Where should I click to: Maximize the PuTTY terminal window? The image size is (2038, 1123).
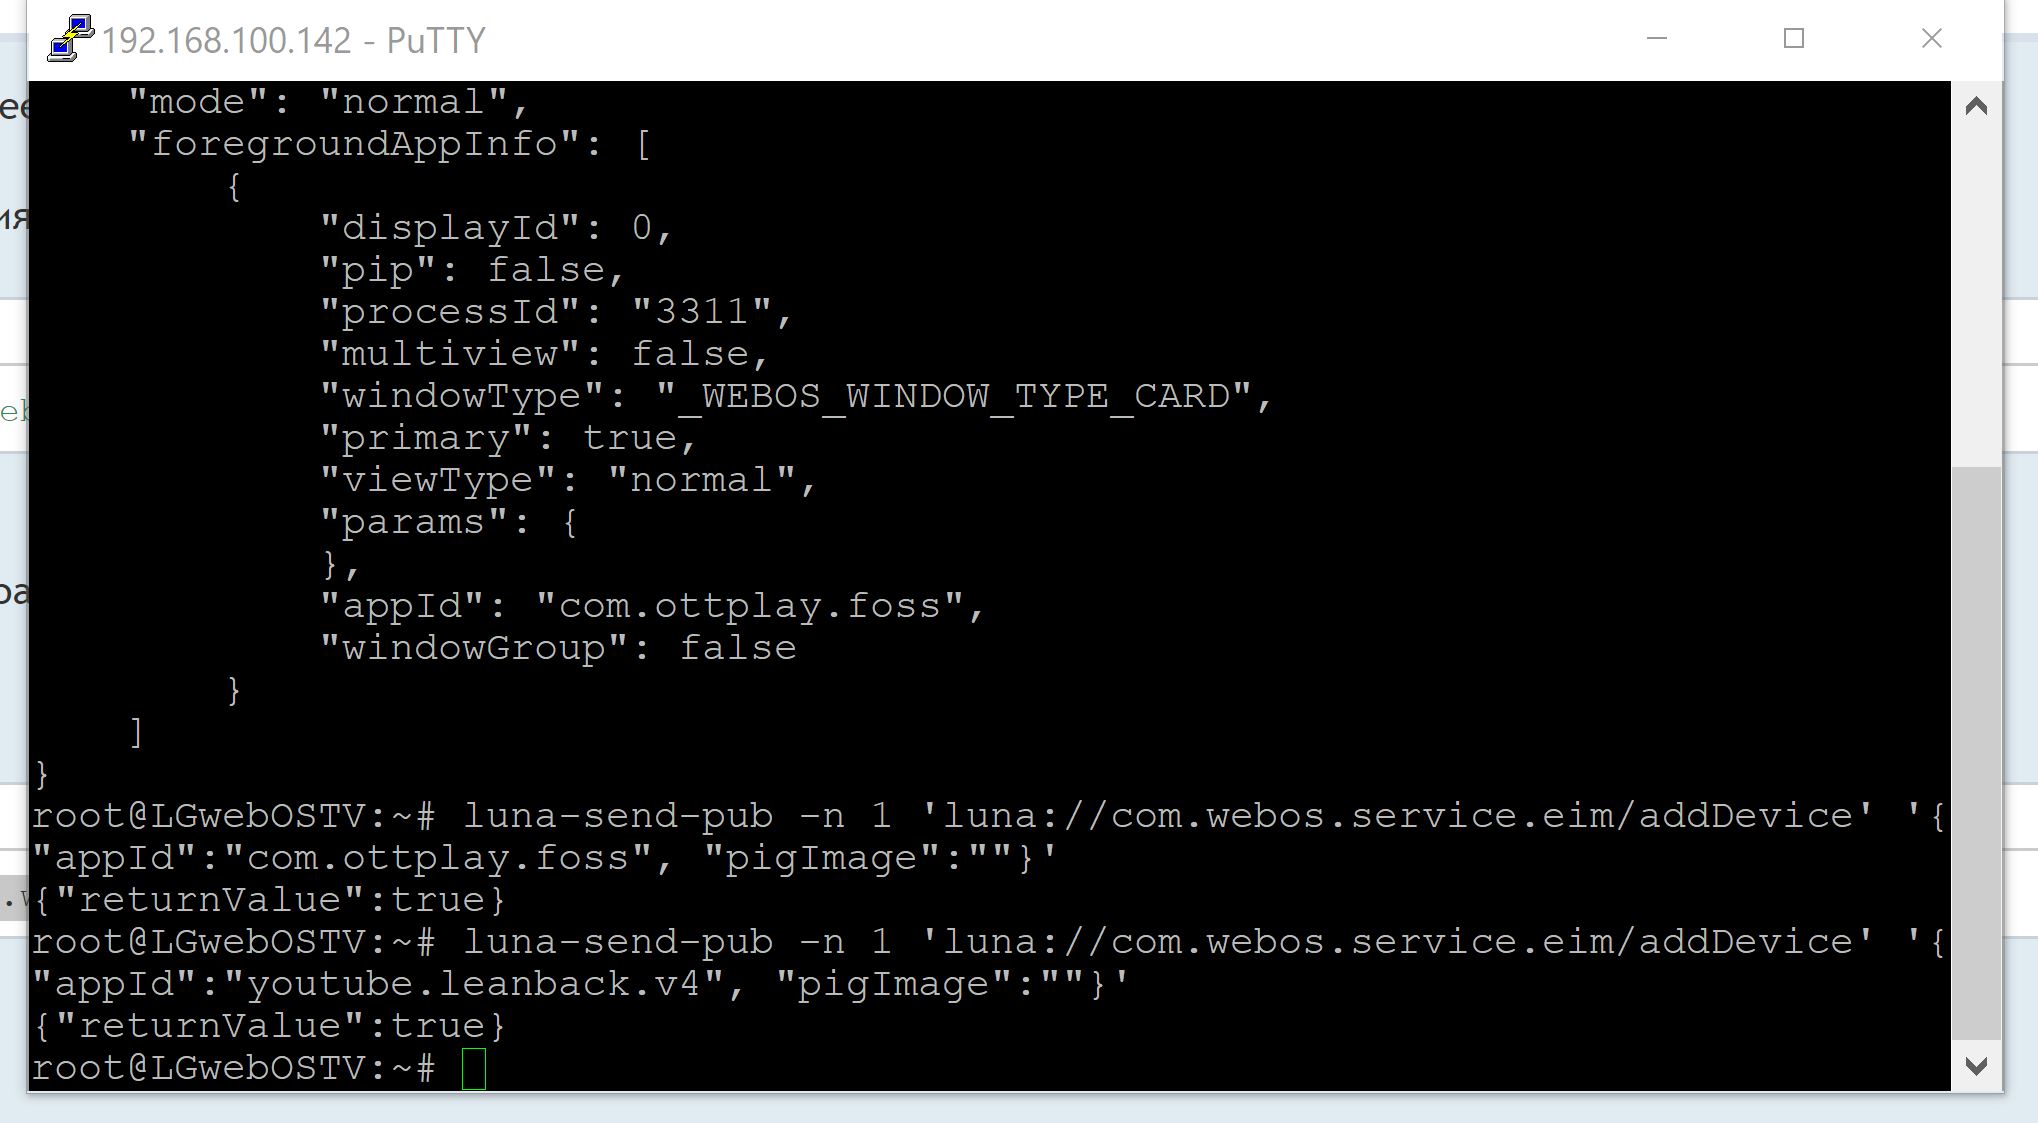1794,39
